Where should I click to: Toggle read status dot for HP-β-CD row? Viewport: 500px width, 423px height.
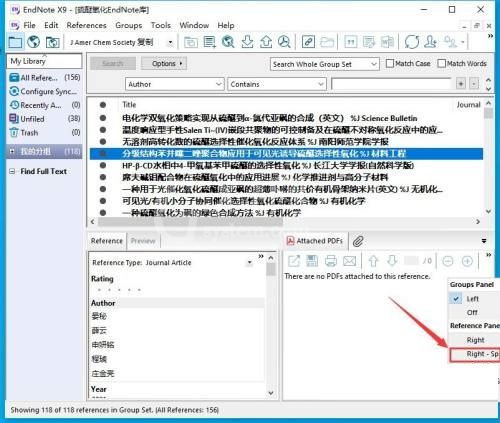103,165
